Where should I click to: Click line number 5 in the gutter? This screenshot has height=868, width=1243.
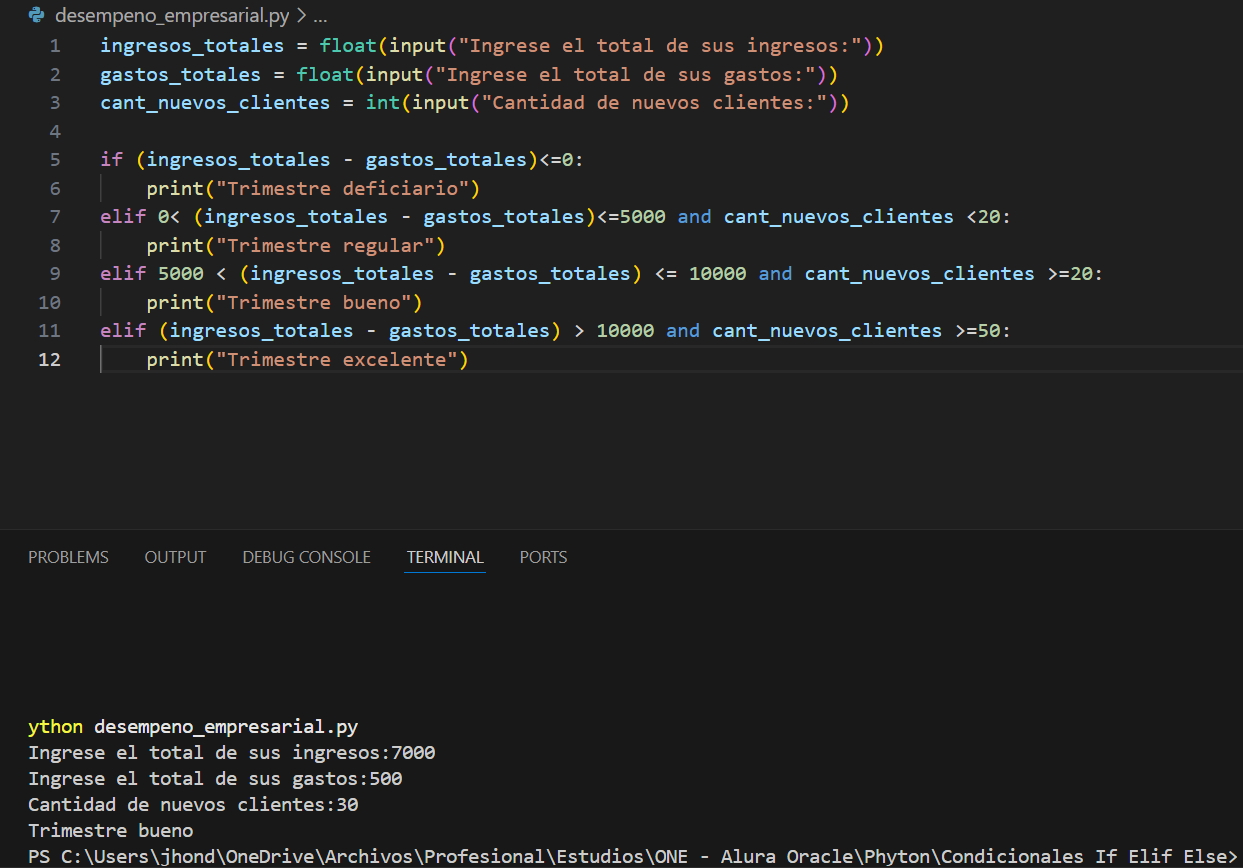(x=54, y=160)
